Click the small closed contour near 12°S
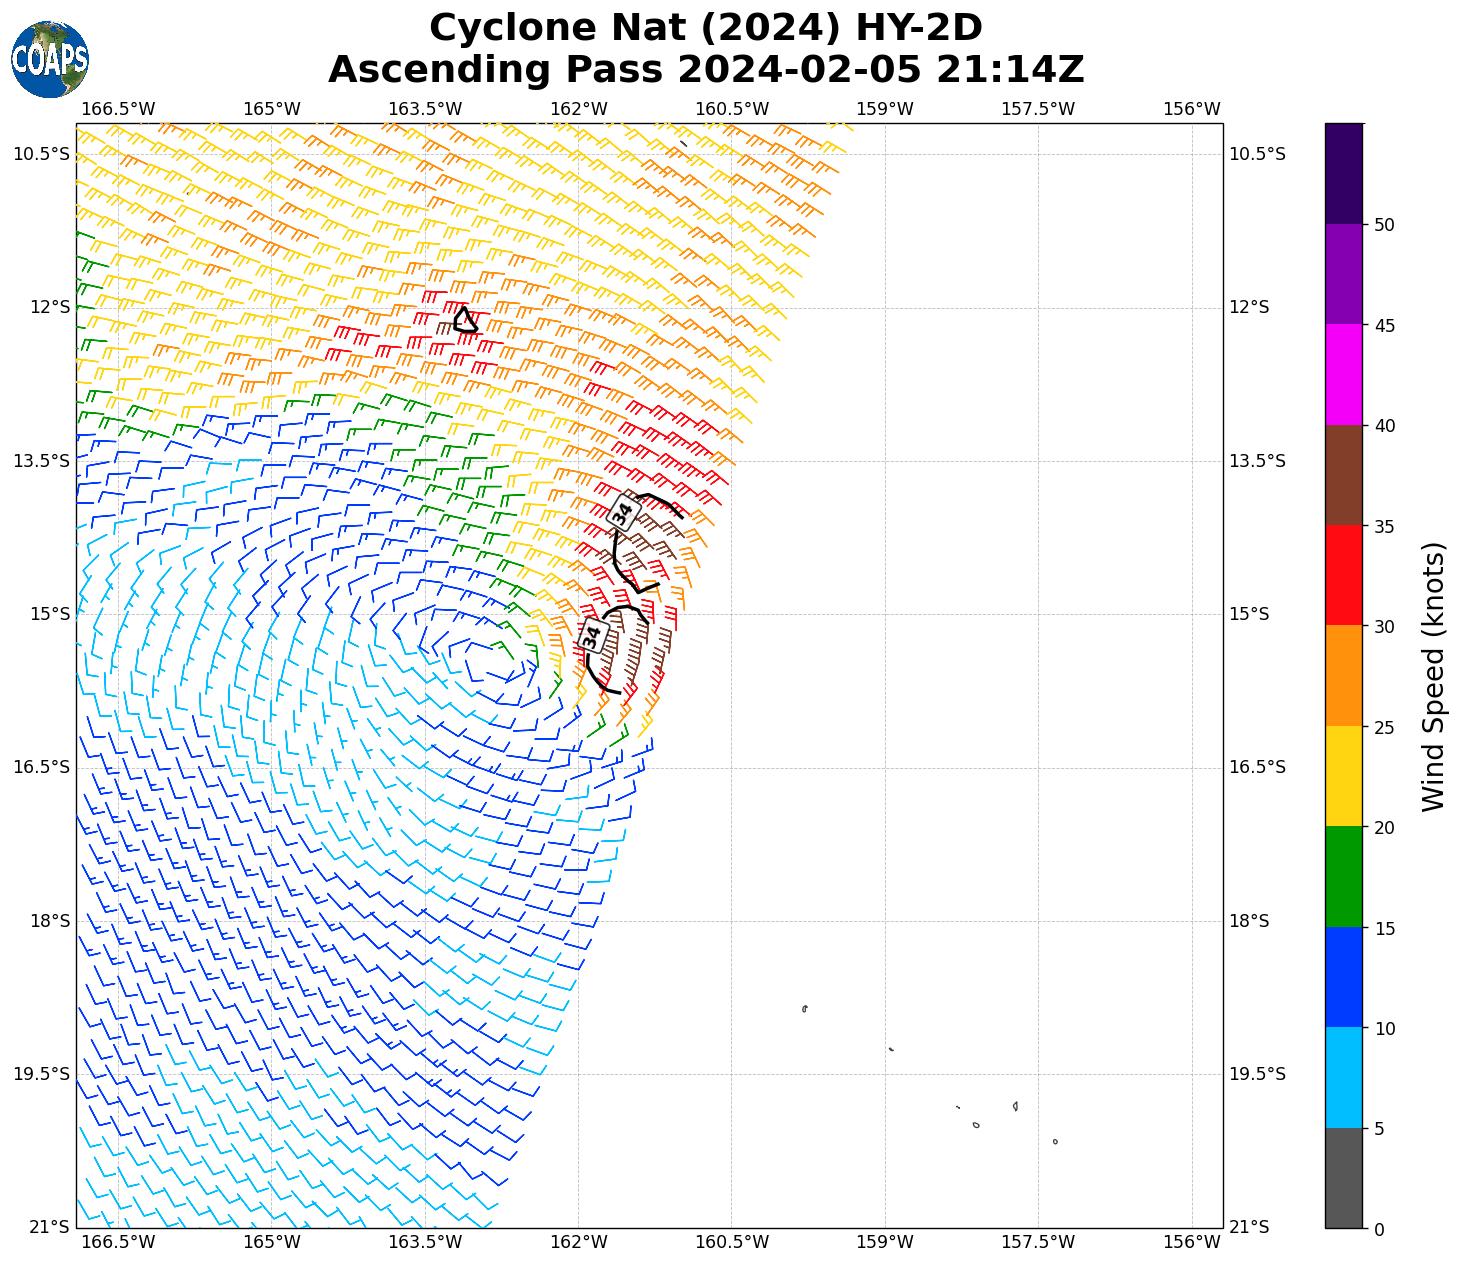1462x1264 pixels. click(x=465, y=321)
